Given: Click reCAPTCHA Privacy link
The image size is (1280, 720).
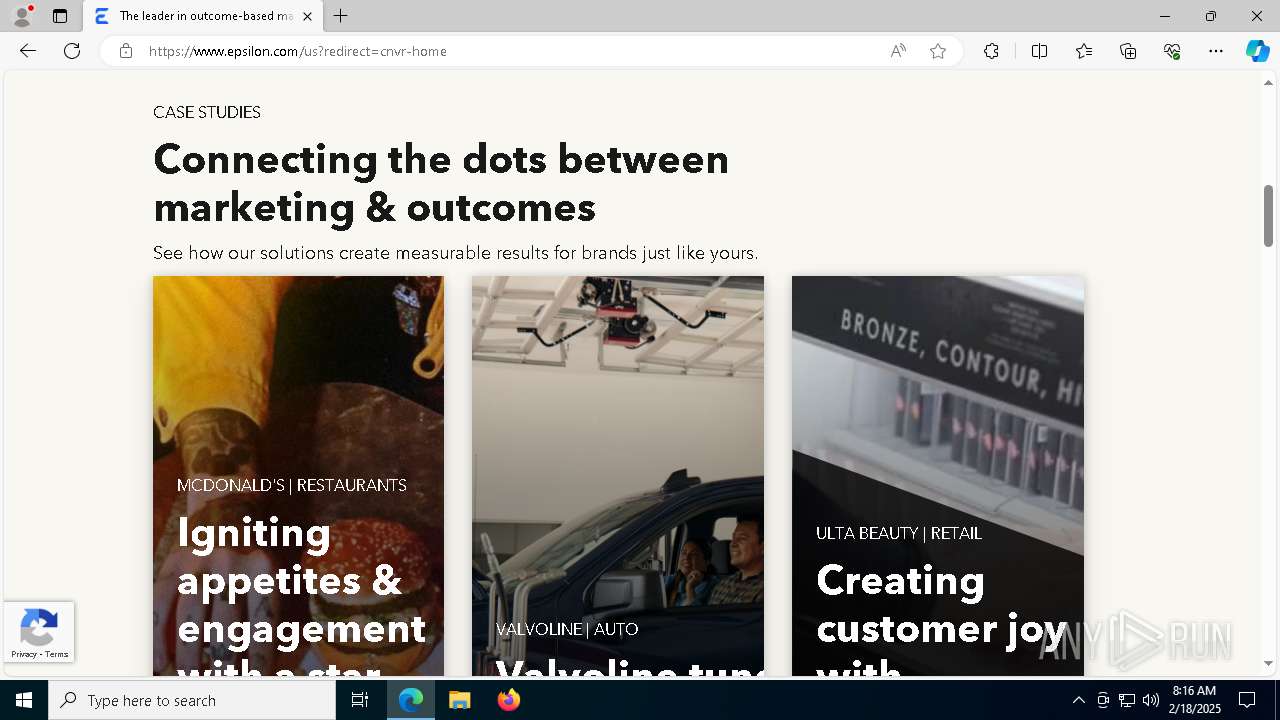Looking at the screenshot, I should point(24,655).
